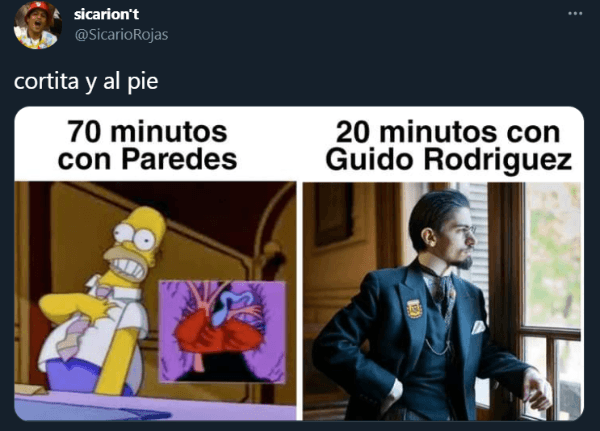Click the purple heart x-ray inset
The height and width of the screenshot is (431, 600).
[x=222, y=331]
